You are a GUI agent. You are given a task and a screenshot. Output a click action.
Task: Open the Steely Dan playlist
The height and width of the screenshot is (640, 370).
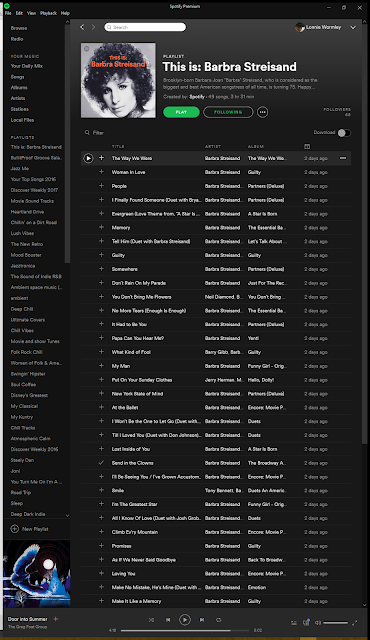22,460
